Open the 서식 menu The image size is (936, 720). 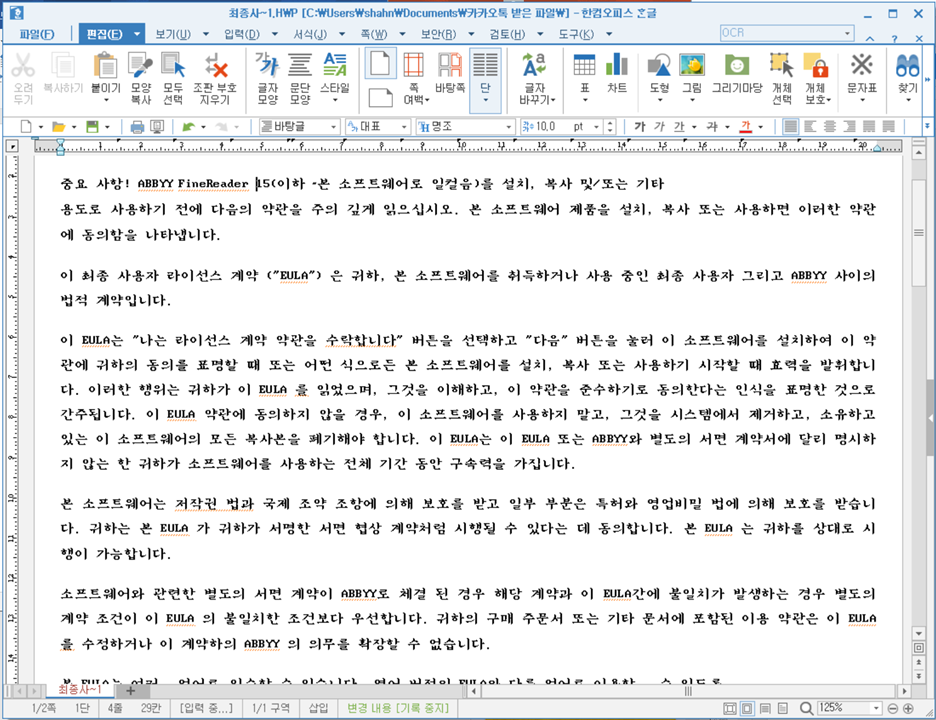click(310, 35)
